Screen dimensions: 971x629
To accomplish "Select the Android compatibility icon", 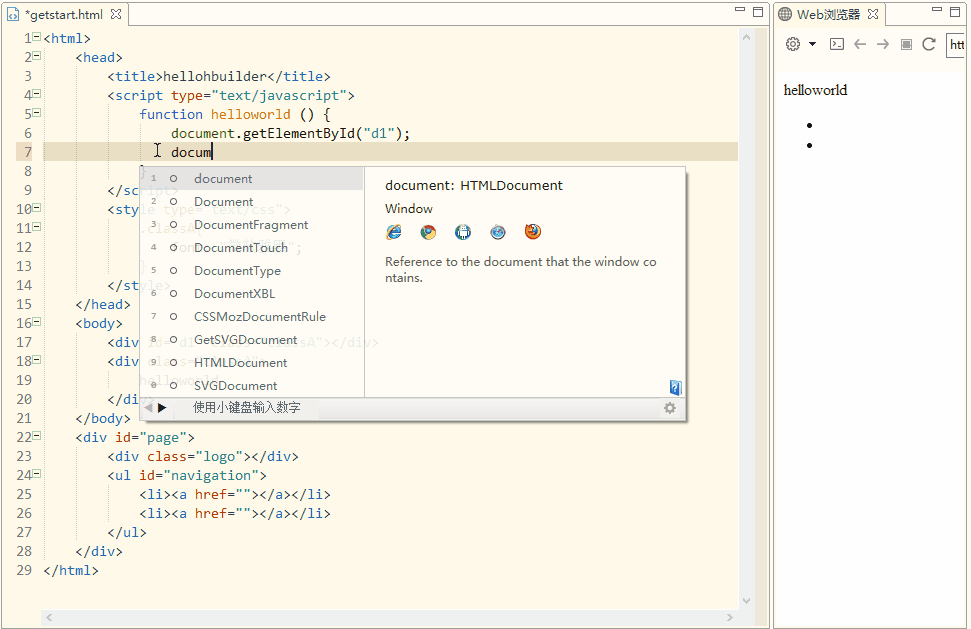I will click(463, 231).
